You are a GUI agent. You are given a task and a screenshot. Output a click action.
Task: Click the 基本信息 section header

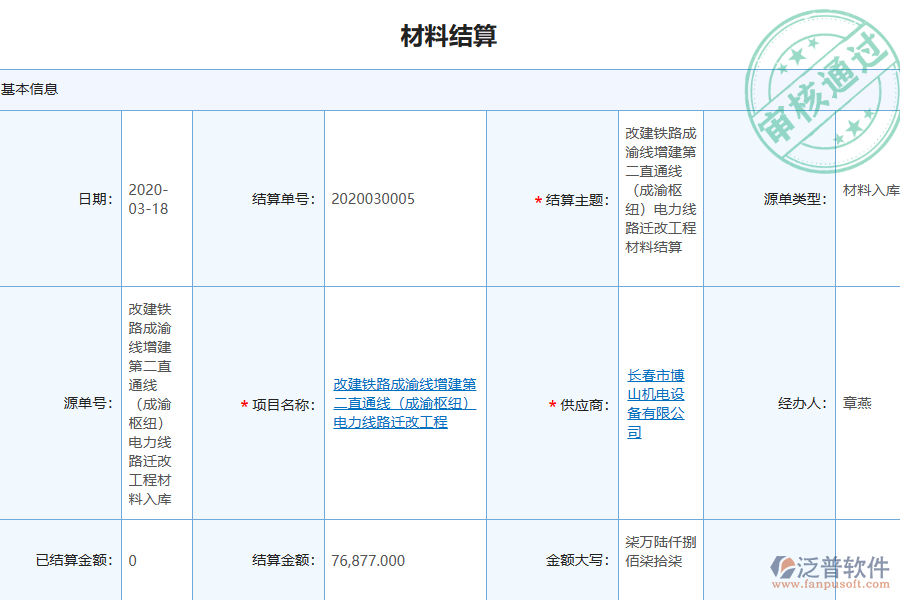tap(28, 90)
